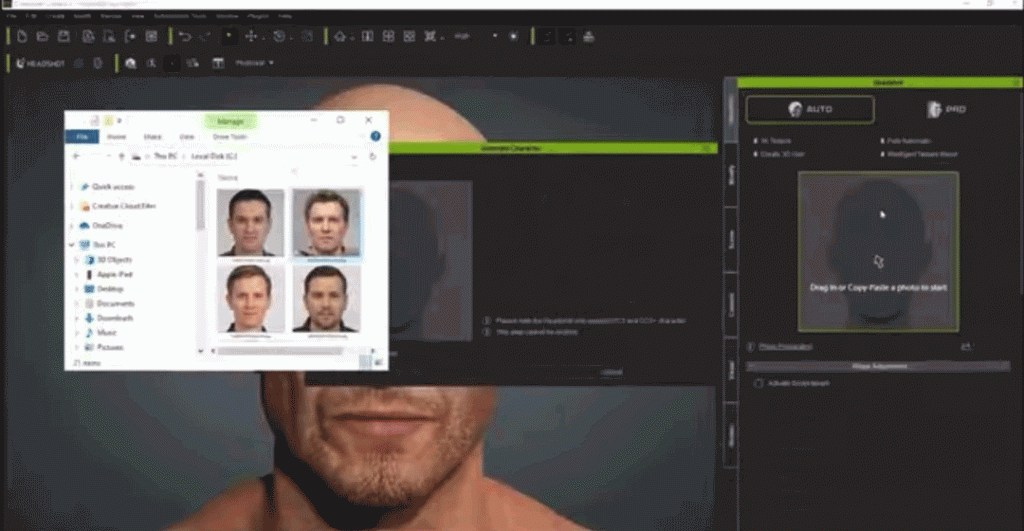Click the Import icon with arrow in top toolbar
The height and width of the screenshot is (531, 1024).
click(130, 37)
